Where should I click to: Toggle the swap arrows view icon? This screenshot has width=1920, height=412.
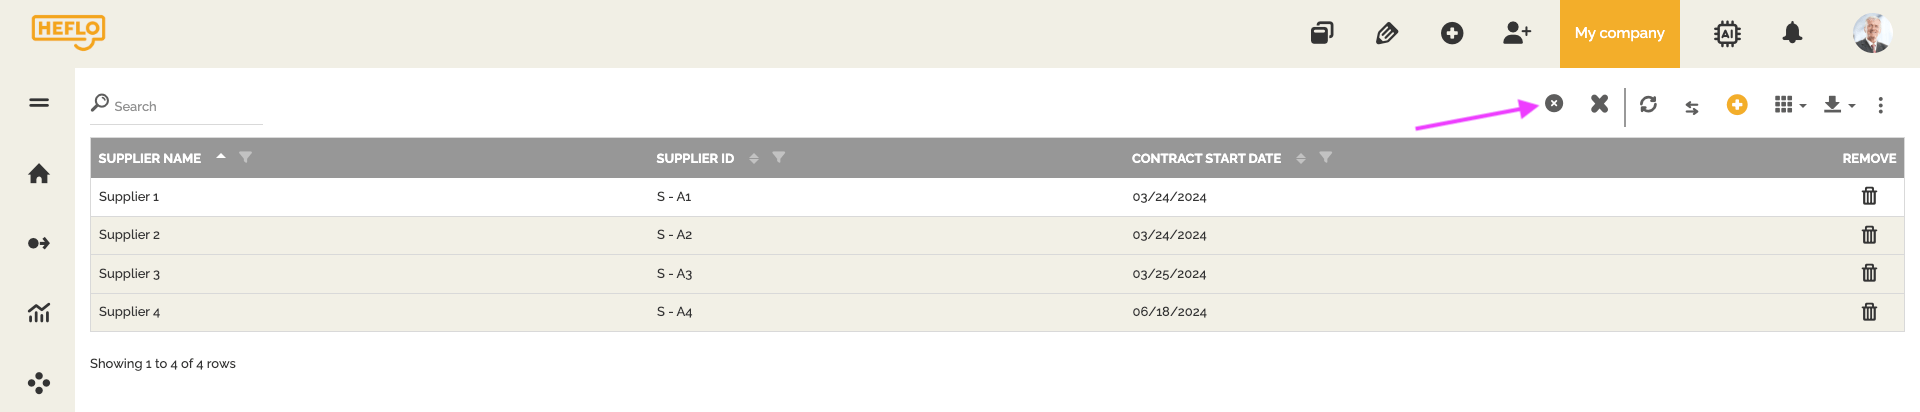click(1692, 107)
